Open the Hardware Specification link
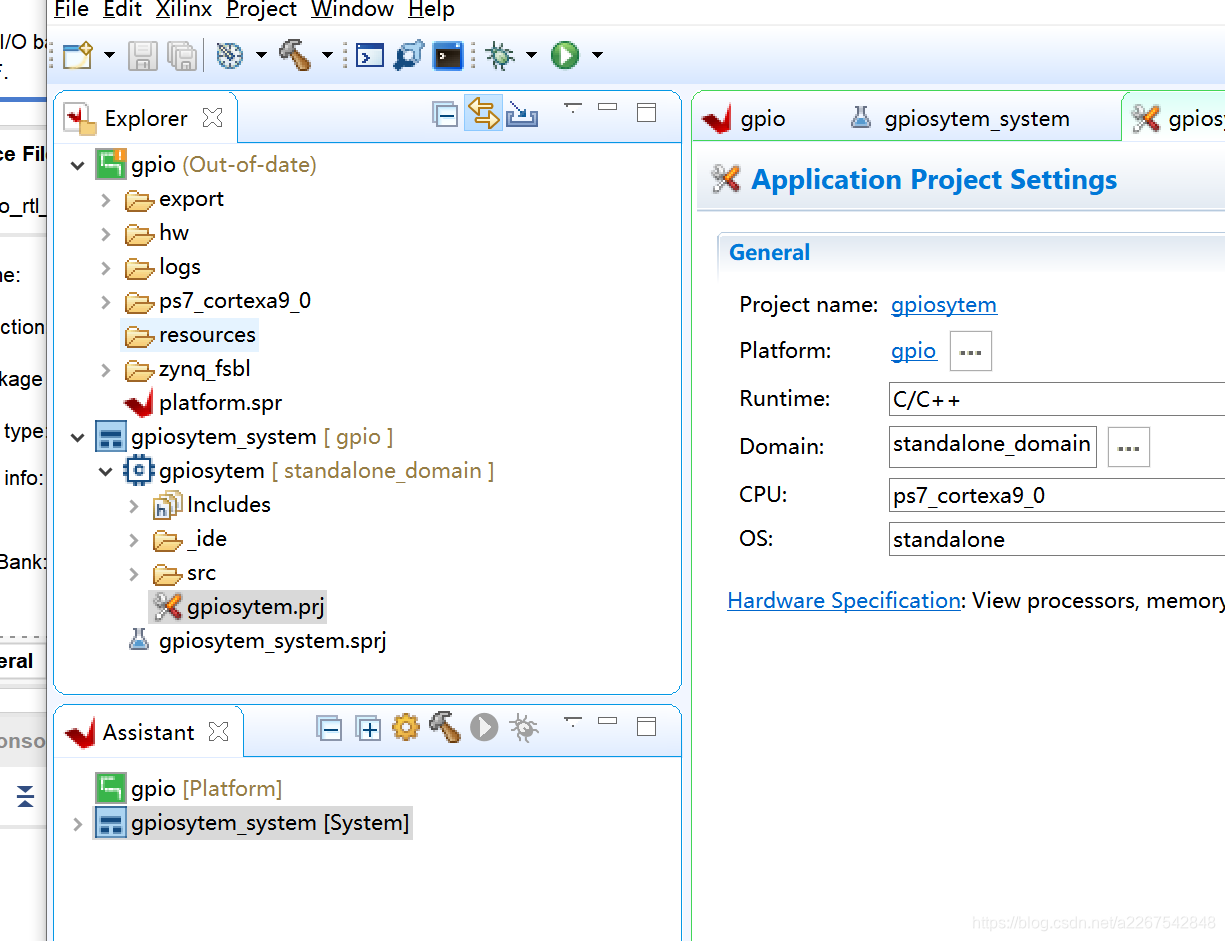1225x941 pixels. (x=844, y=601)
